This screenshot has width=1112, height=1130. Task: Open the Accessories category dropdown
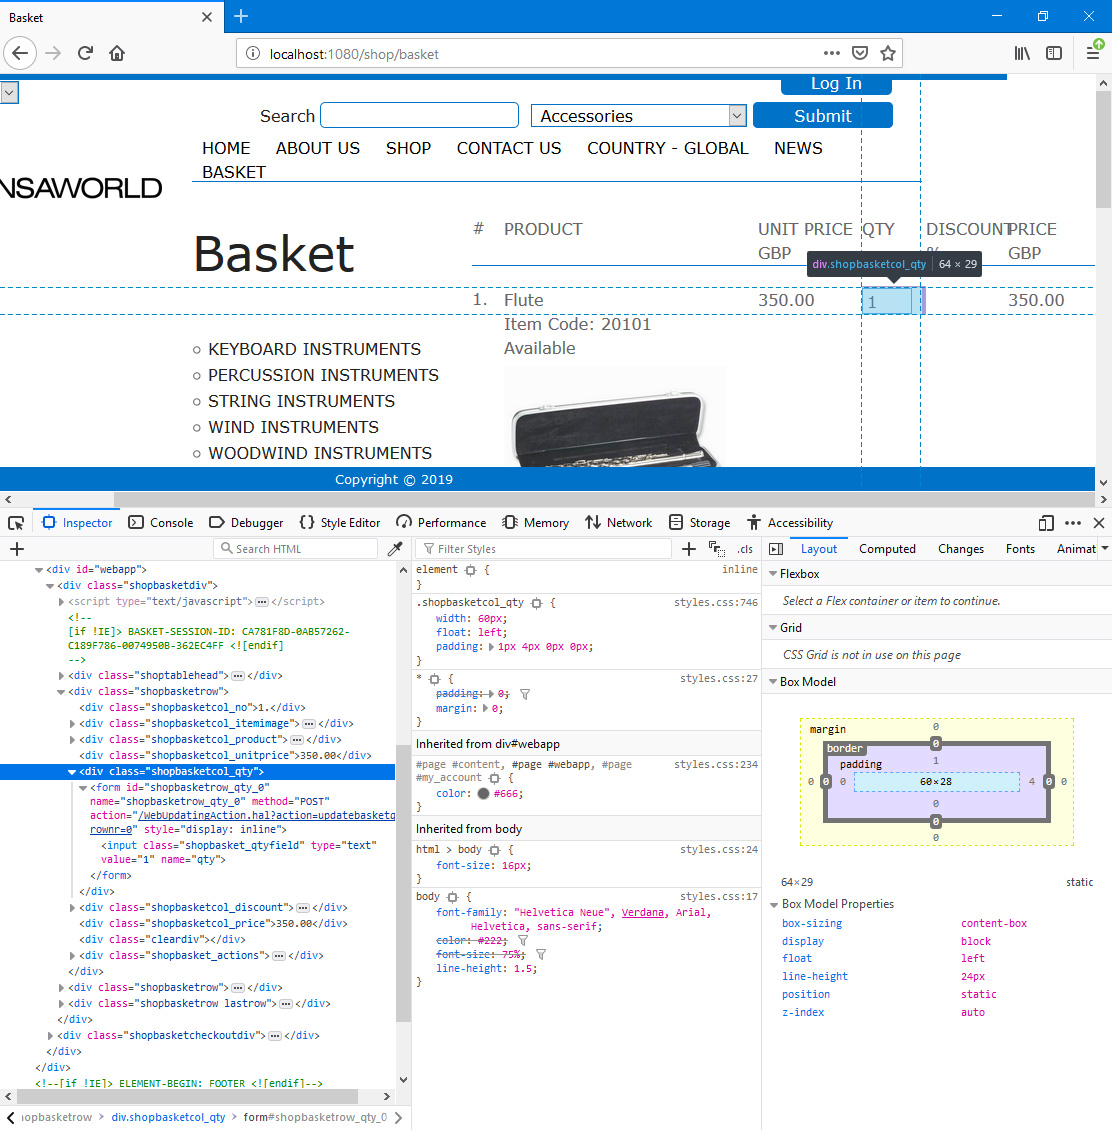[638, 116]
